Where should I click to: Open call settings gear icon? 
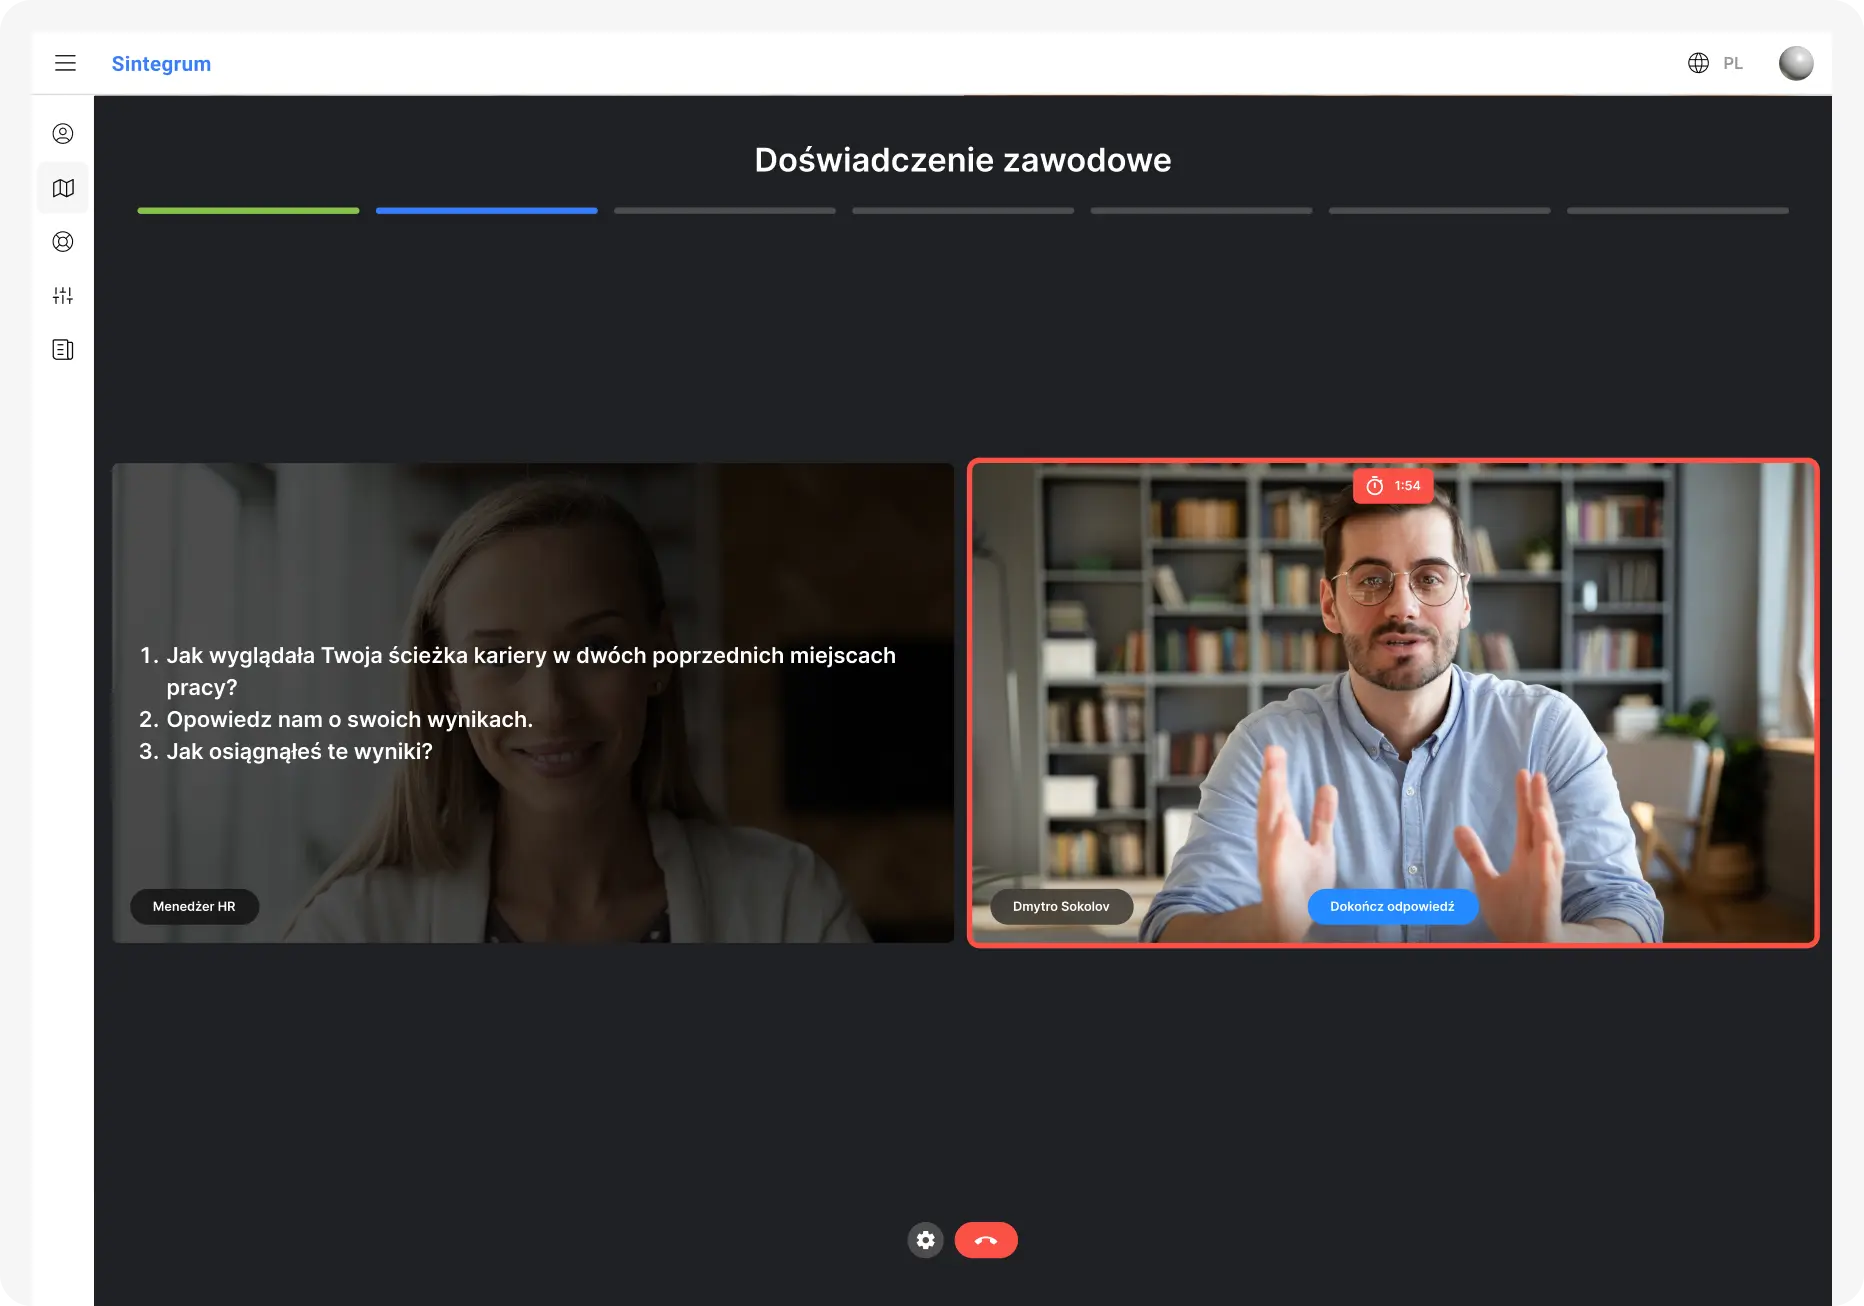(x=925, y=1240)
